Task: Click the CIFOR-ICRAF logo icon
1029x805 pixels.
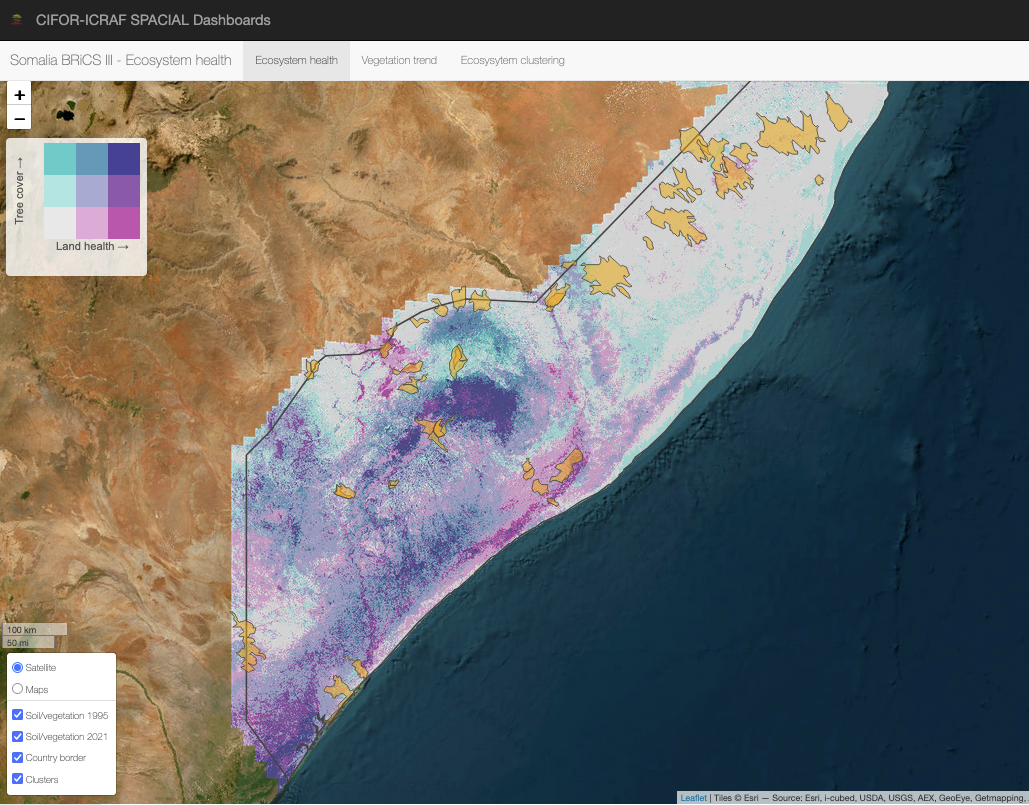Action: tap(17, 20)
